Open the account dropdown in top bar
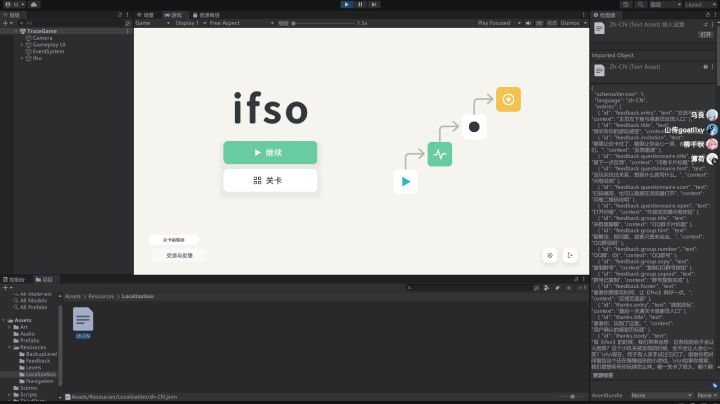720x404 pixels. tap(15, 4)
